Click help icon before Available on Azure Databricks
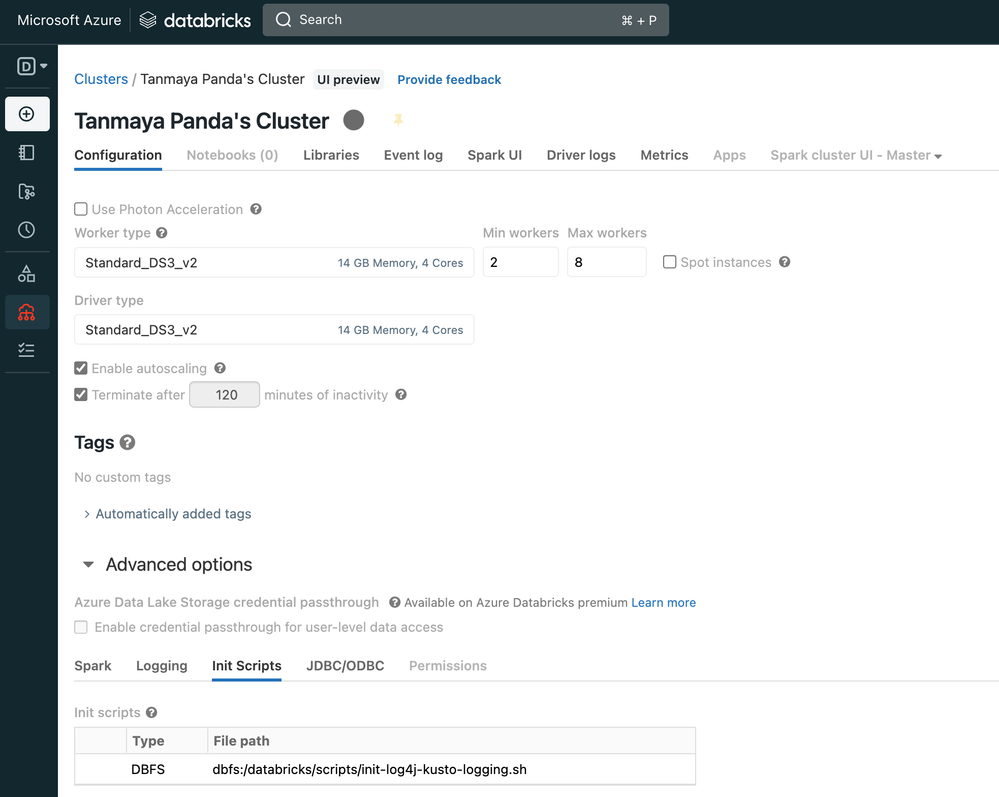 point(395,602)
